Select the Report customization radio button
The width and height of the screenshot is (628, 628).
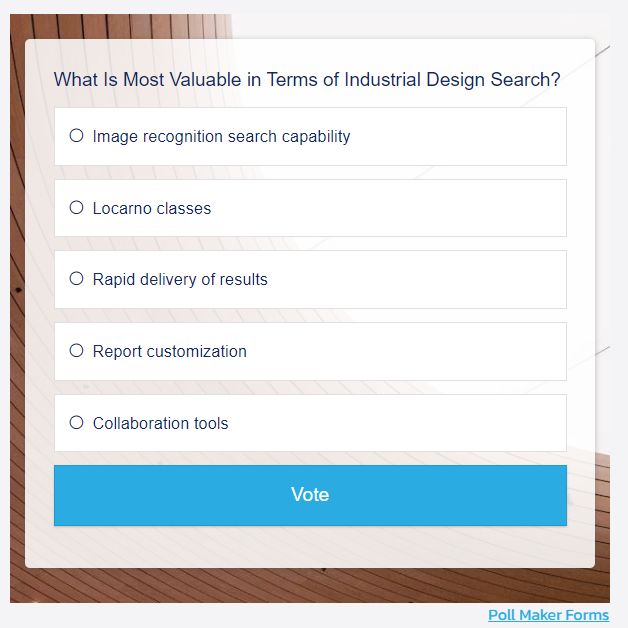(x=76, y=351)
